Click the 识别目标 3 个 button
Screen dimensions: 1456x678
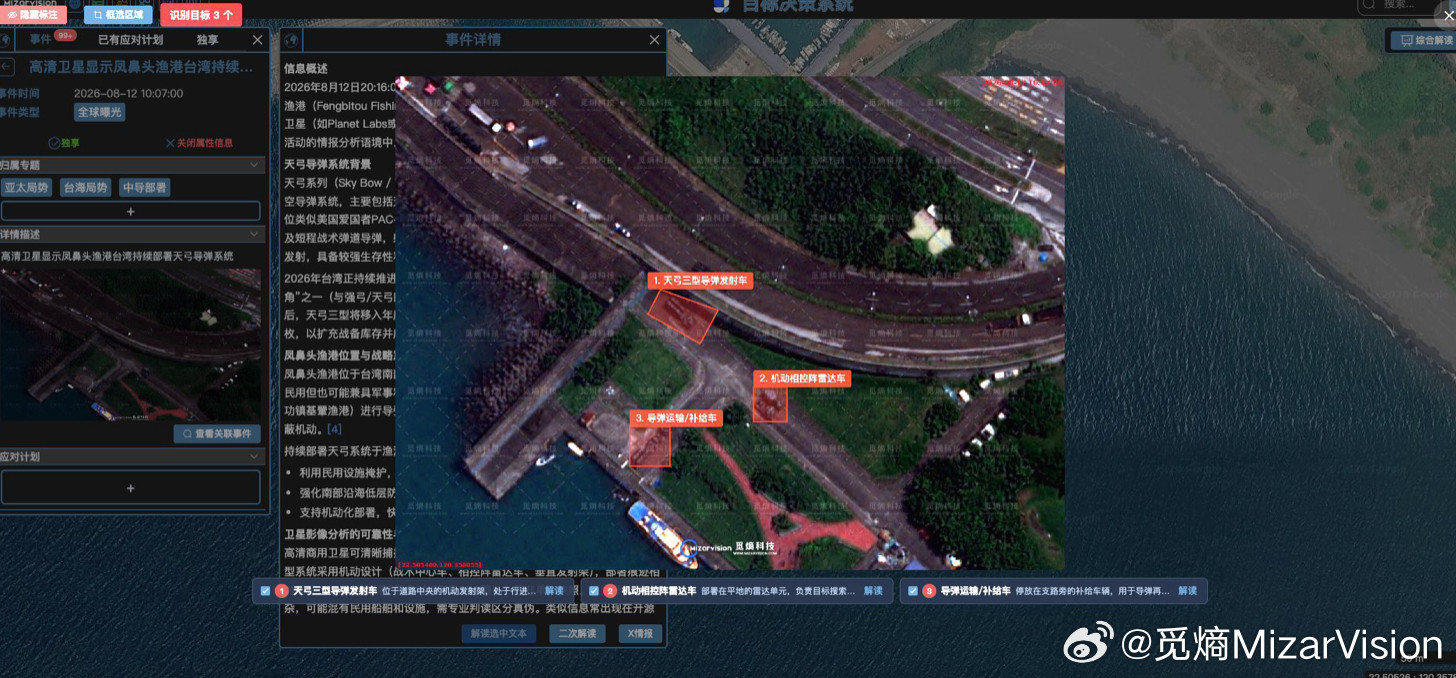click(x=201, y=15)
